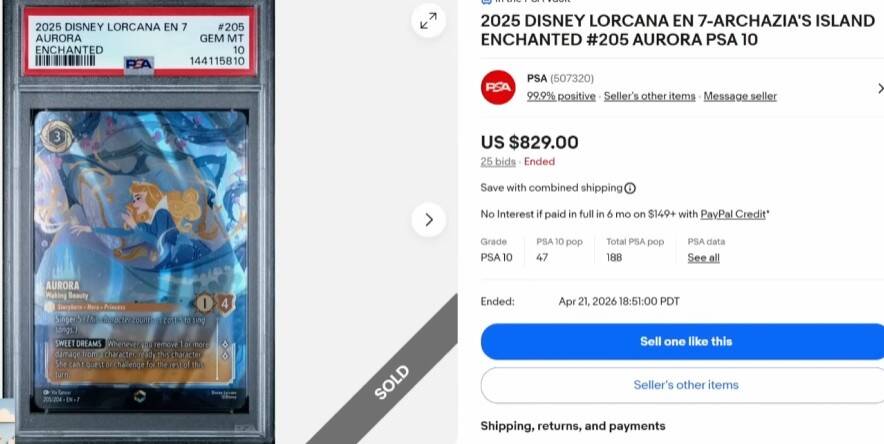Viewport: 884px width, 444px height.
Task: Open See all PSA data
Action: (x=703, y=258)
